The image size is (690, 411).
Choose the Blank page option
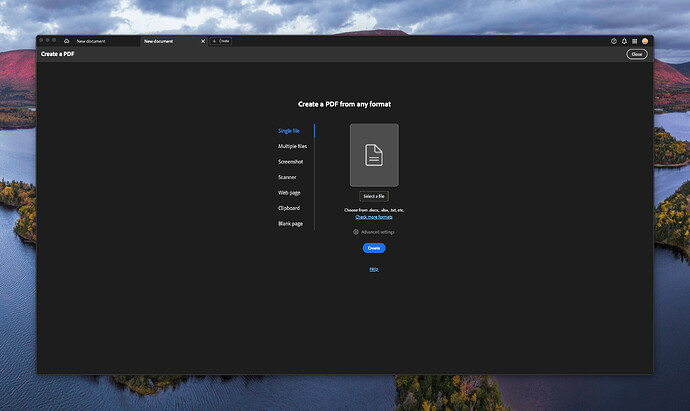point(290,224)
